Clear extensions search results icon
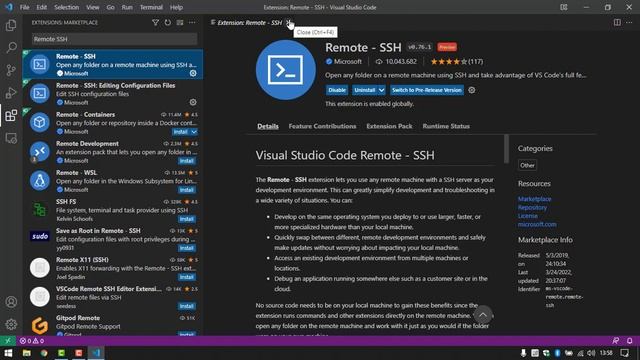 pos(180,22)
